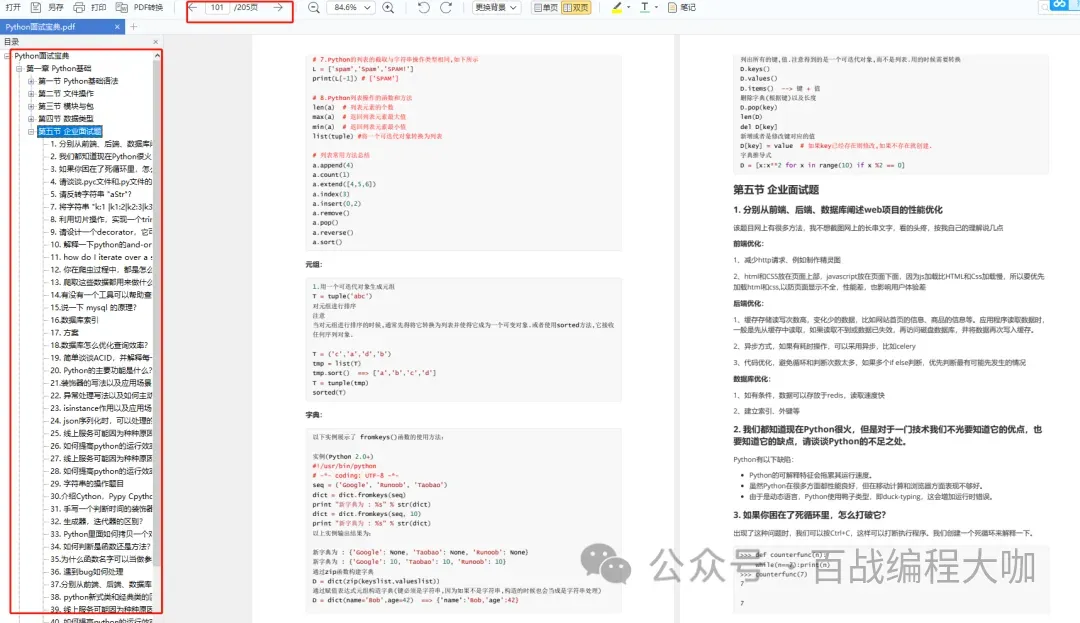Open outline item 32. 生成器，迭代器的区别?
This screenshot has width=1080, height=623.
click(96, 521)
